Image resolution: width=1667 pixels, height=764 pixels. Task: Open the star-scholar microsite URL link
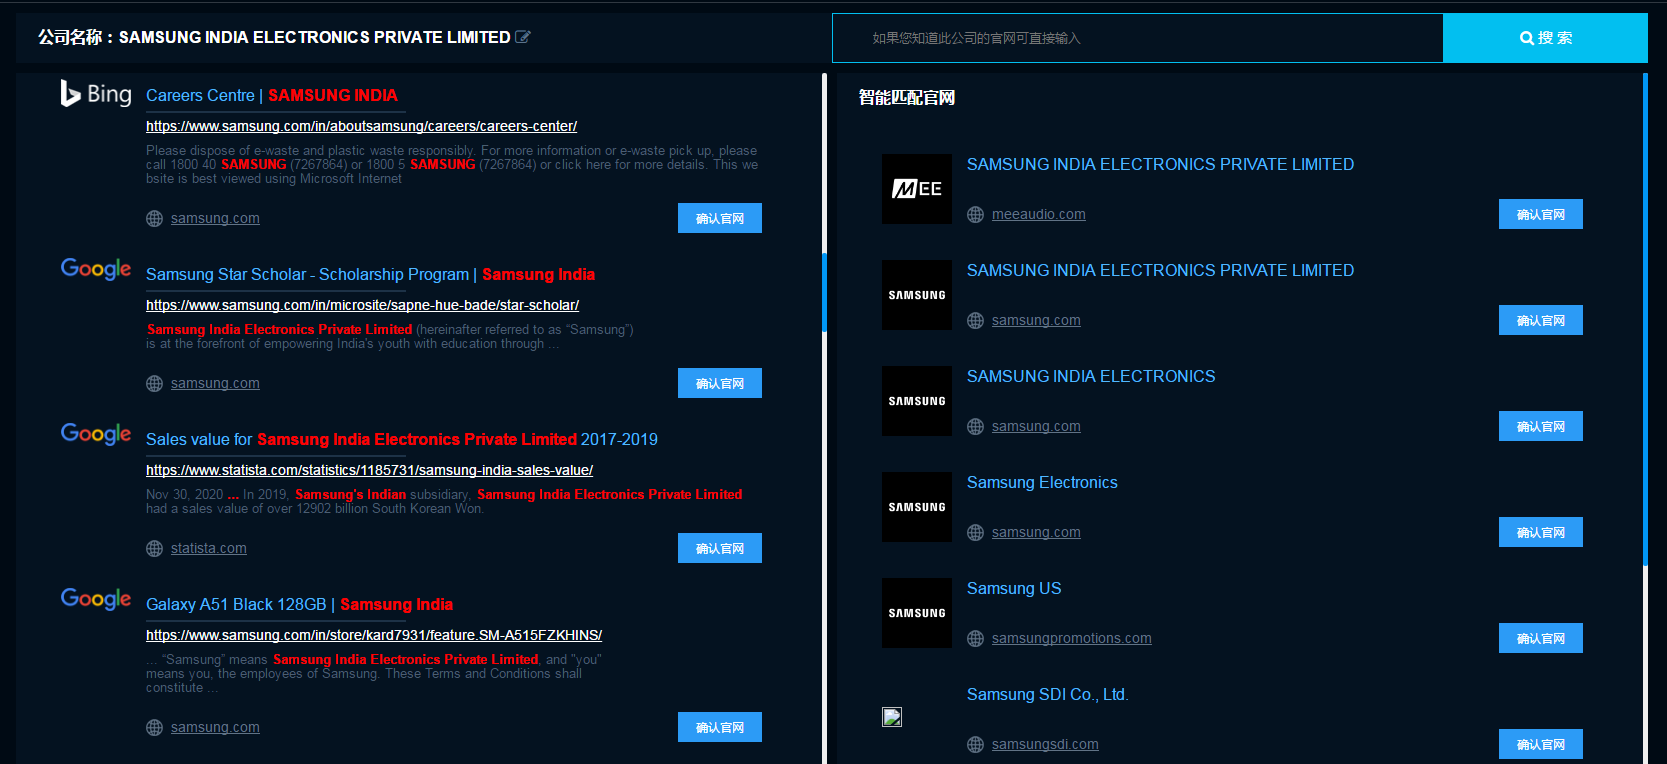pyautogui.click(x=362, y=305)
